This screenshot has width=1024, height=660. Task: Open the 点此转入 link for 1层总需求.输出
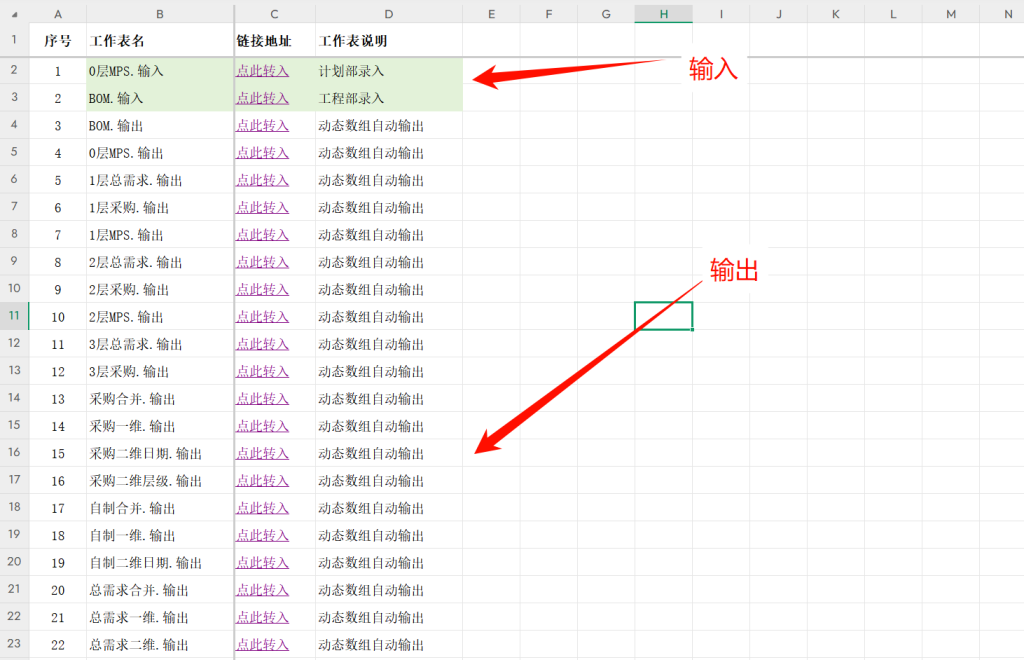point(262,181)
